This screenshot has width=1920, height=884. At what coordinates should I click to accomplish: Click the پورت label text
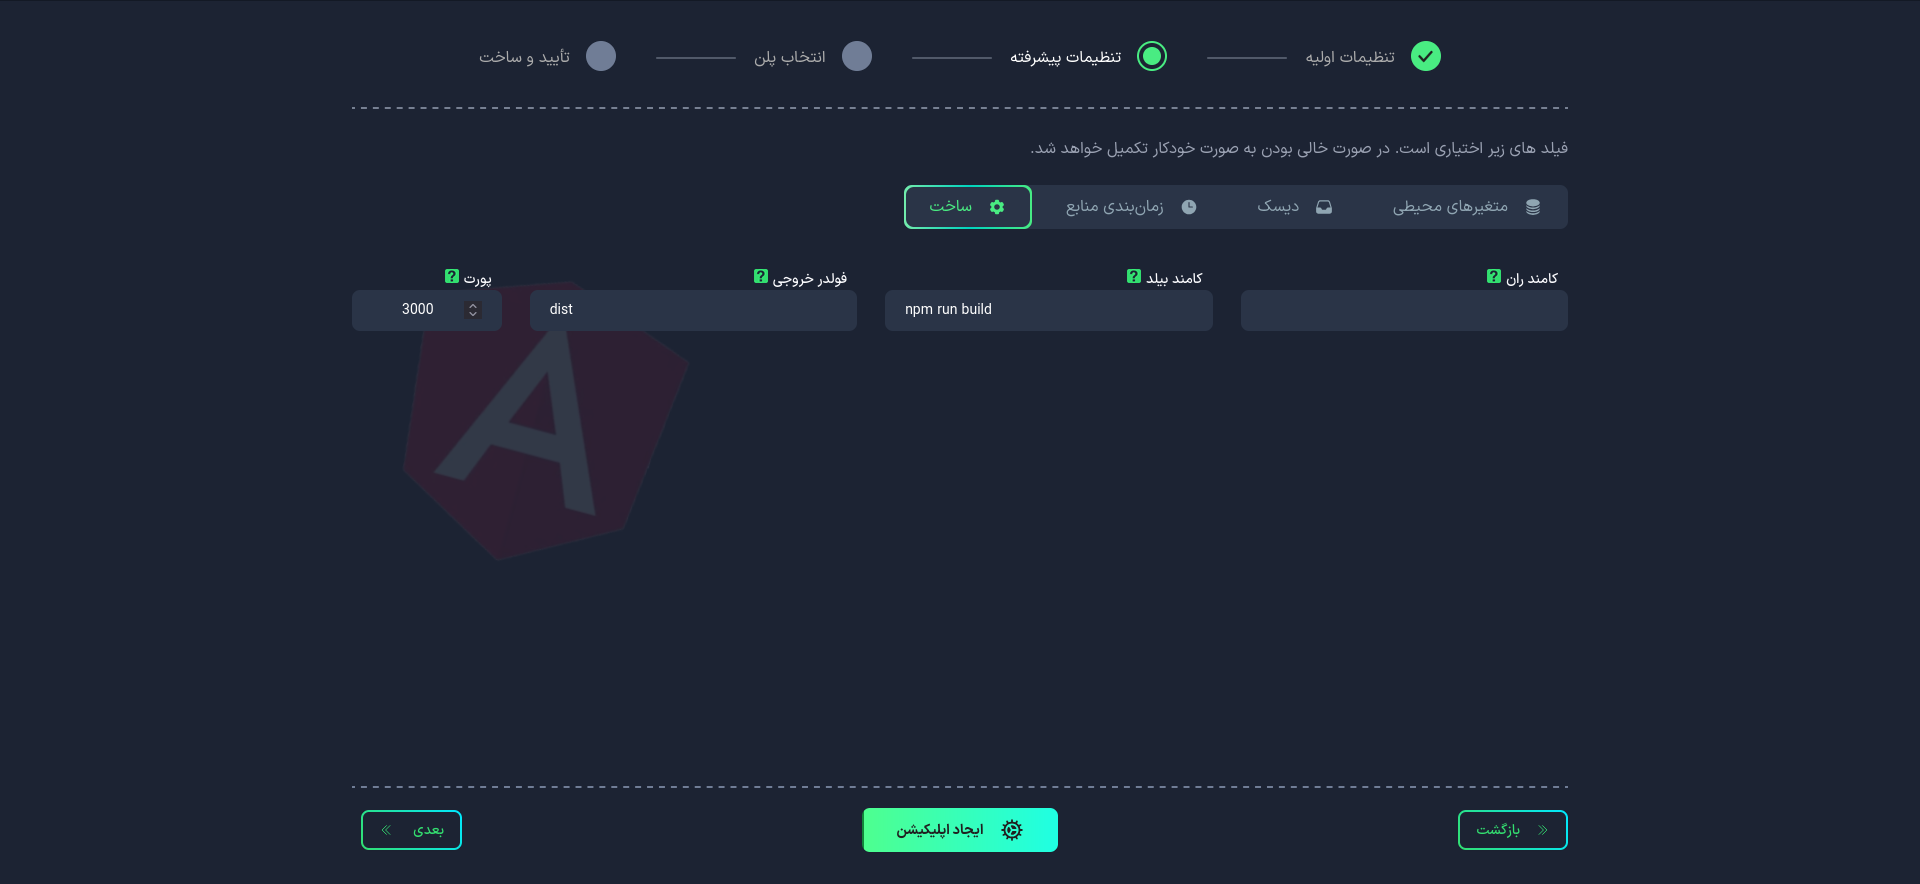pos(477,278)
